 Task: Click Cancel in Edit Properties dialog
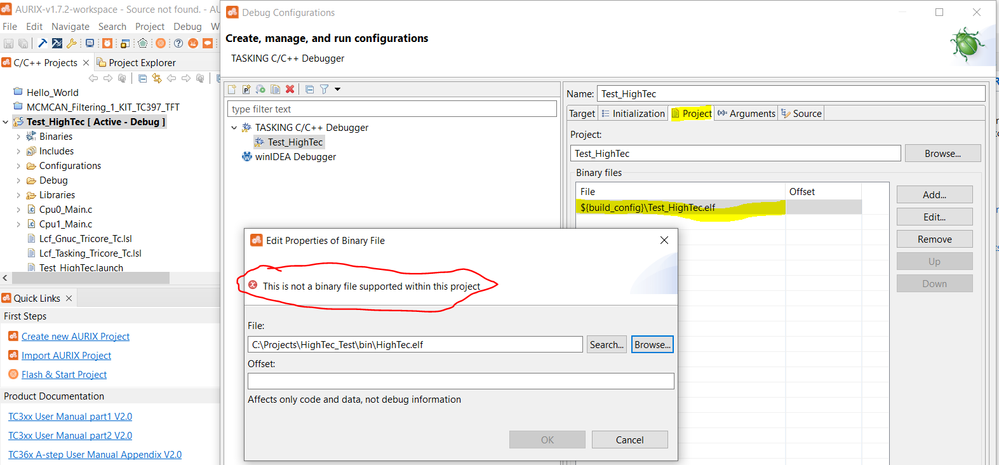coord(629,440)
